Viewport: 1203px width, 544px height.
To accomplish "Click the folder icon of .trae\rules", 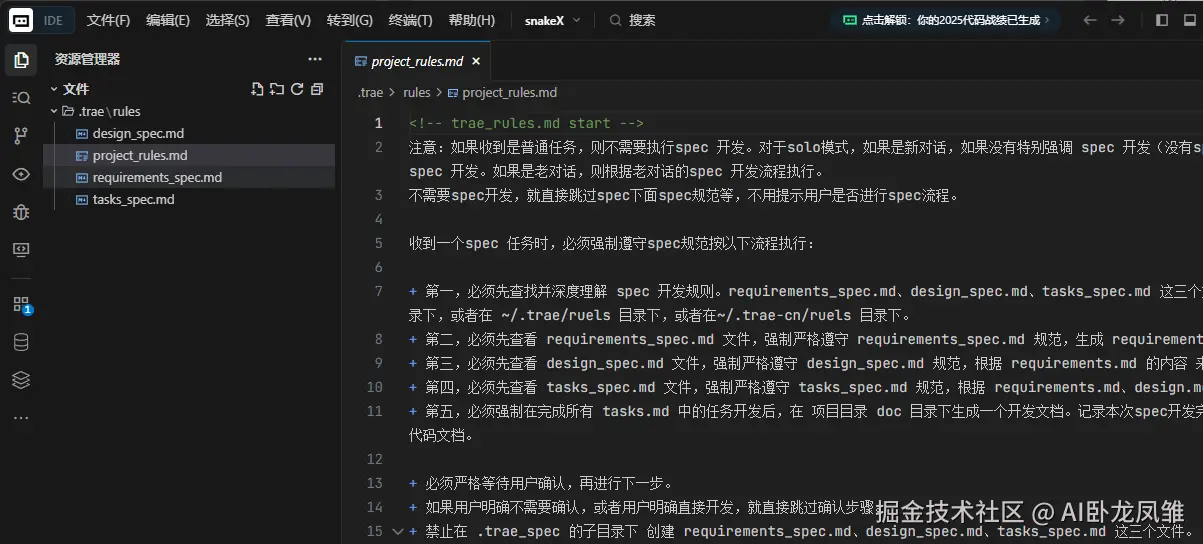I will tap(68, 112).
